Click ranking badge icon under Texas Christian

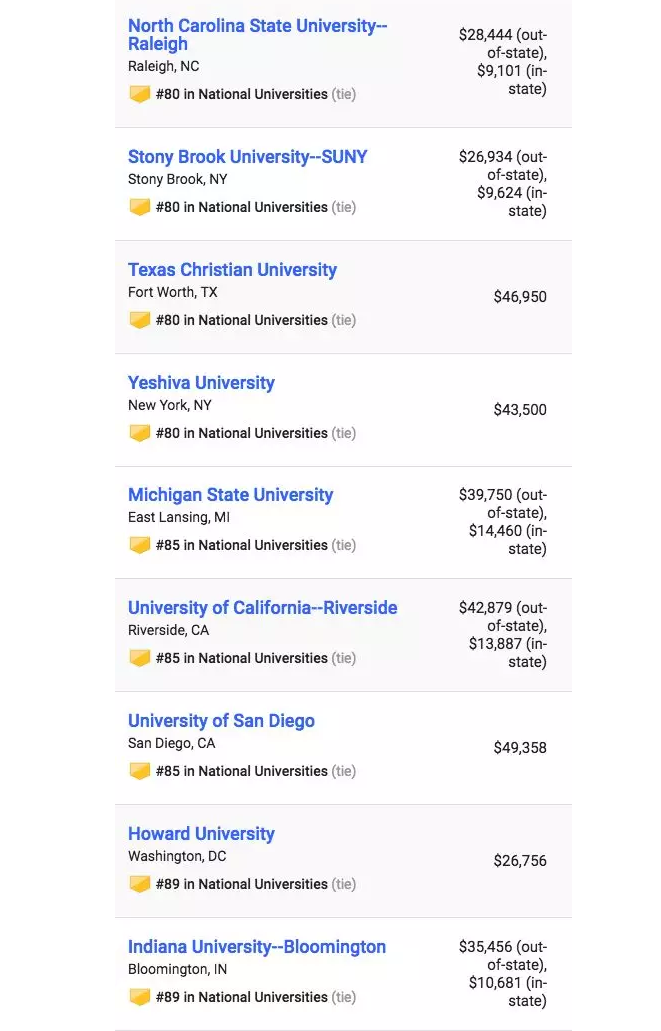[x=139, y=320]
